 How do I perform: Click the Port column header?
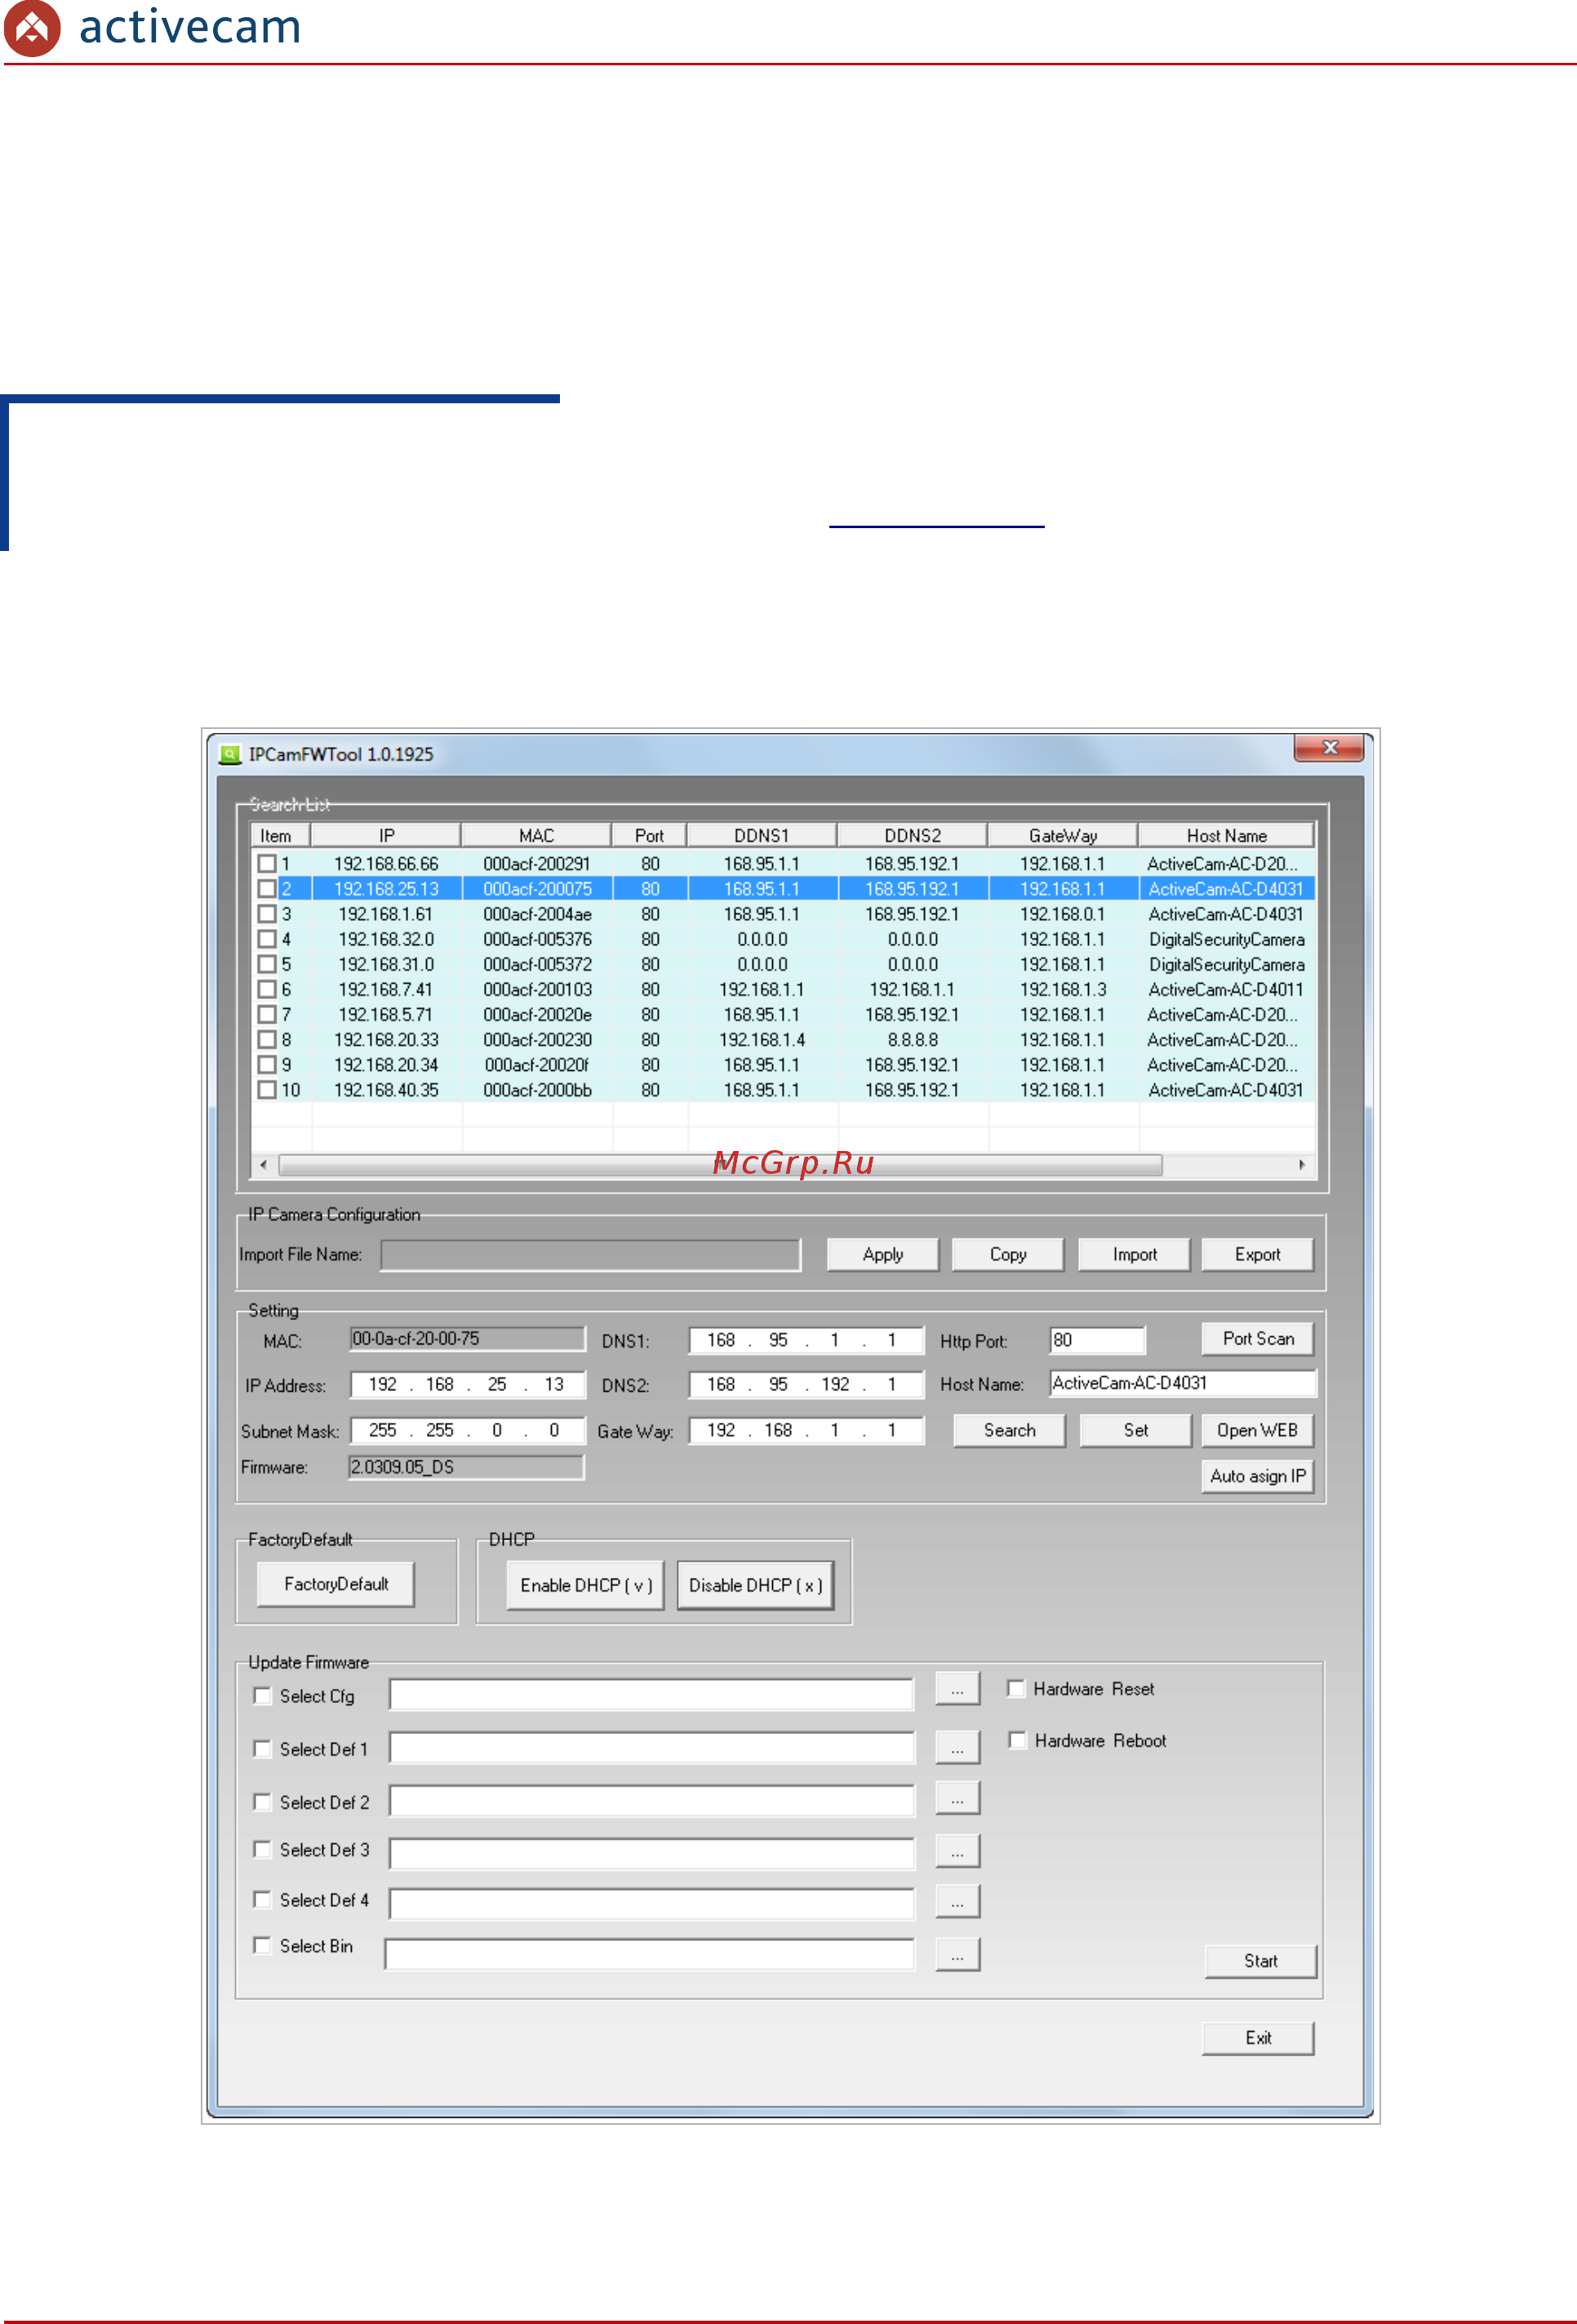coord(649,835)
